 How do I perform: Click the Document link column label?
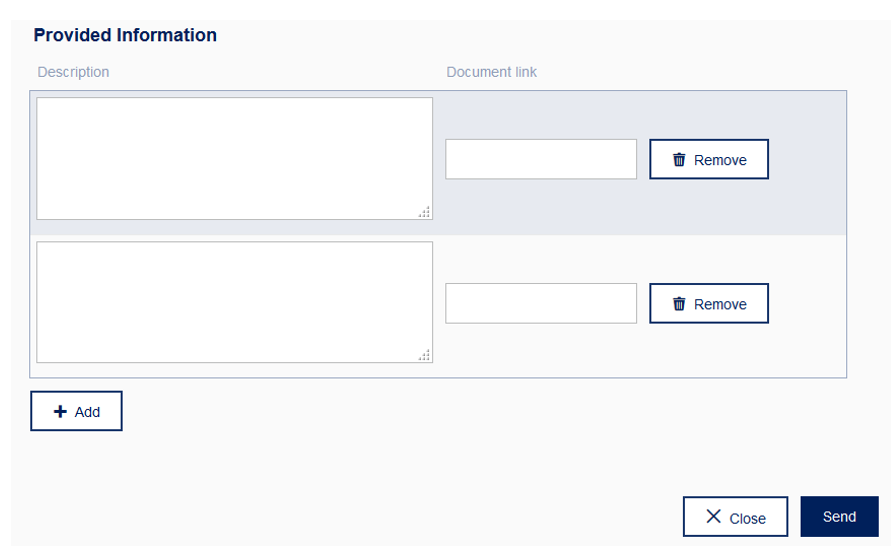pyautogui.click(x=492, y=72)
